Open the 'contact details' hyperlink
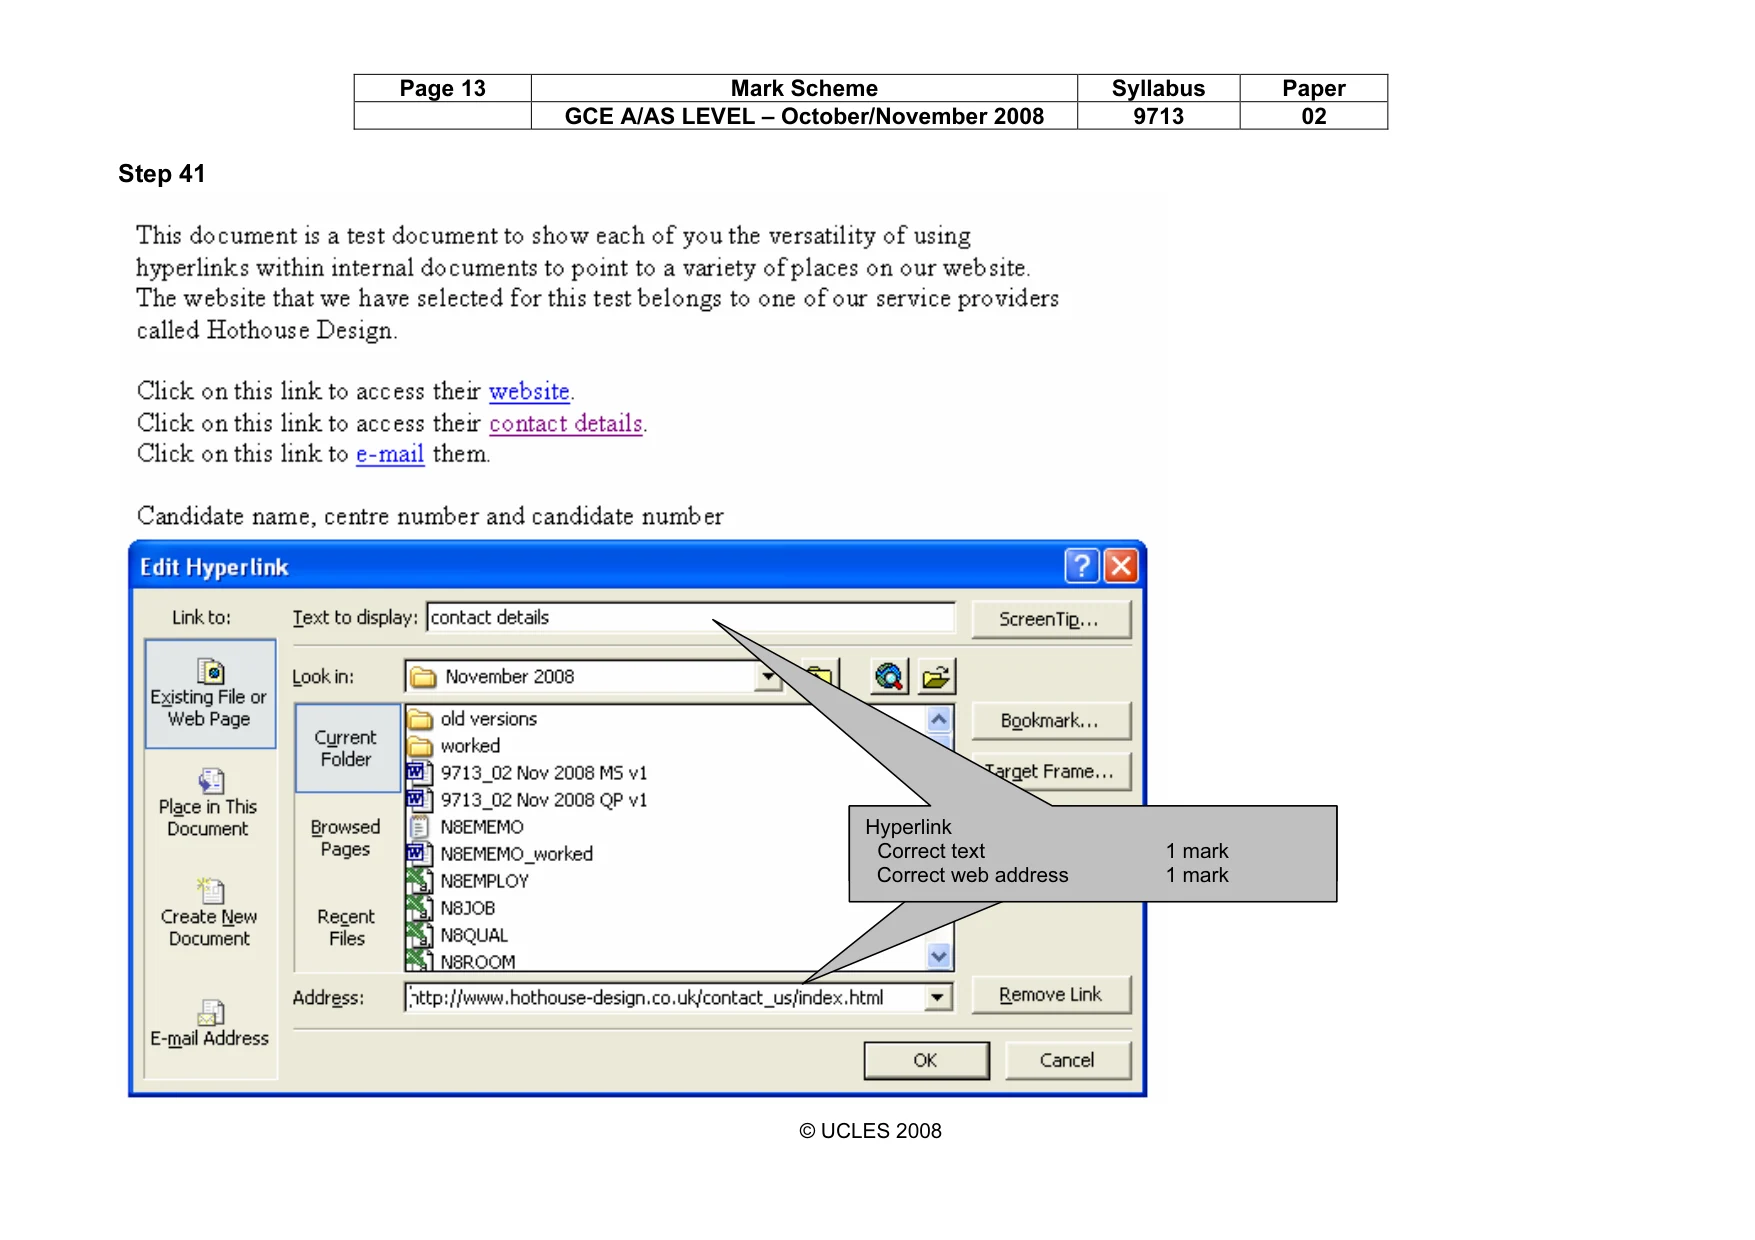Image resolution: width=1755 pixels, height=1240 pixels. pyautogui.click(x=566, y=423)
